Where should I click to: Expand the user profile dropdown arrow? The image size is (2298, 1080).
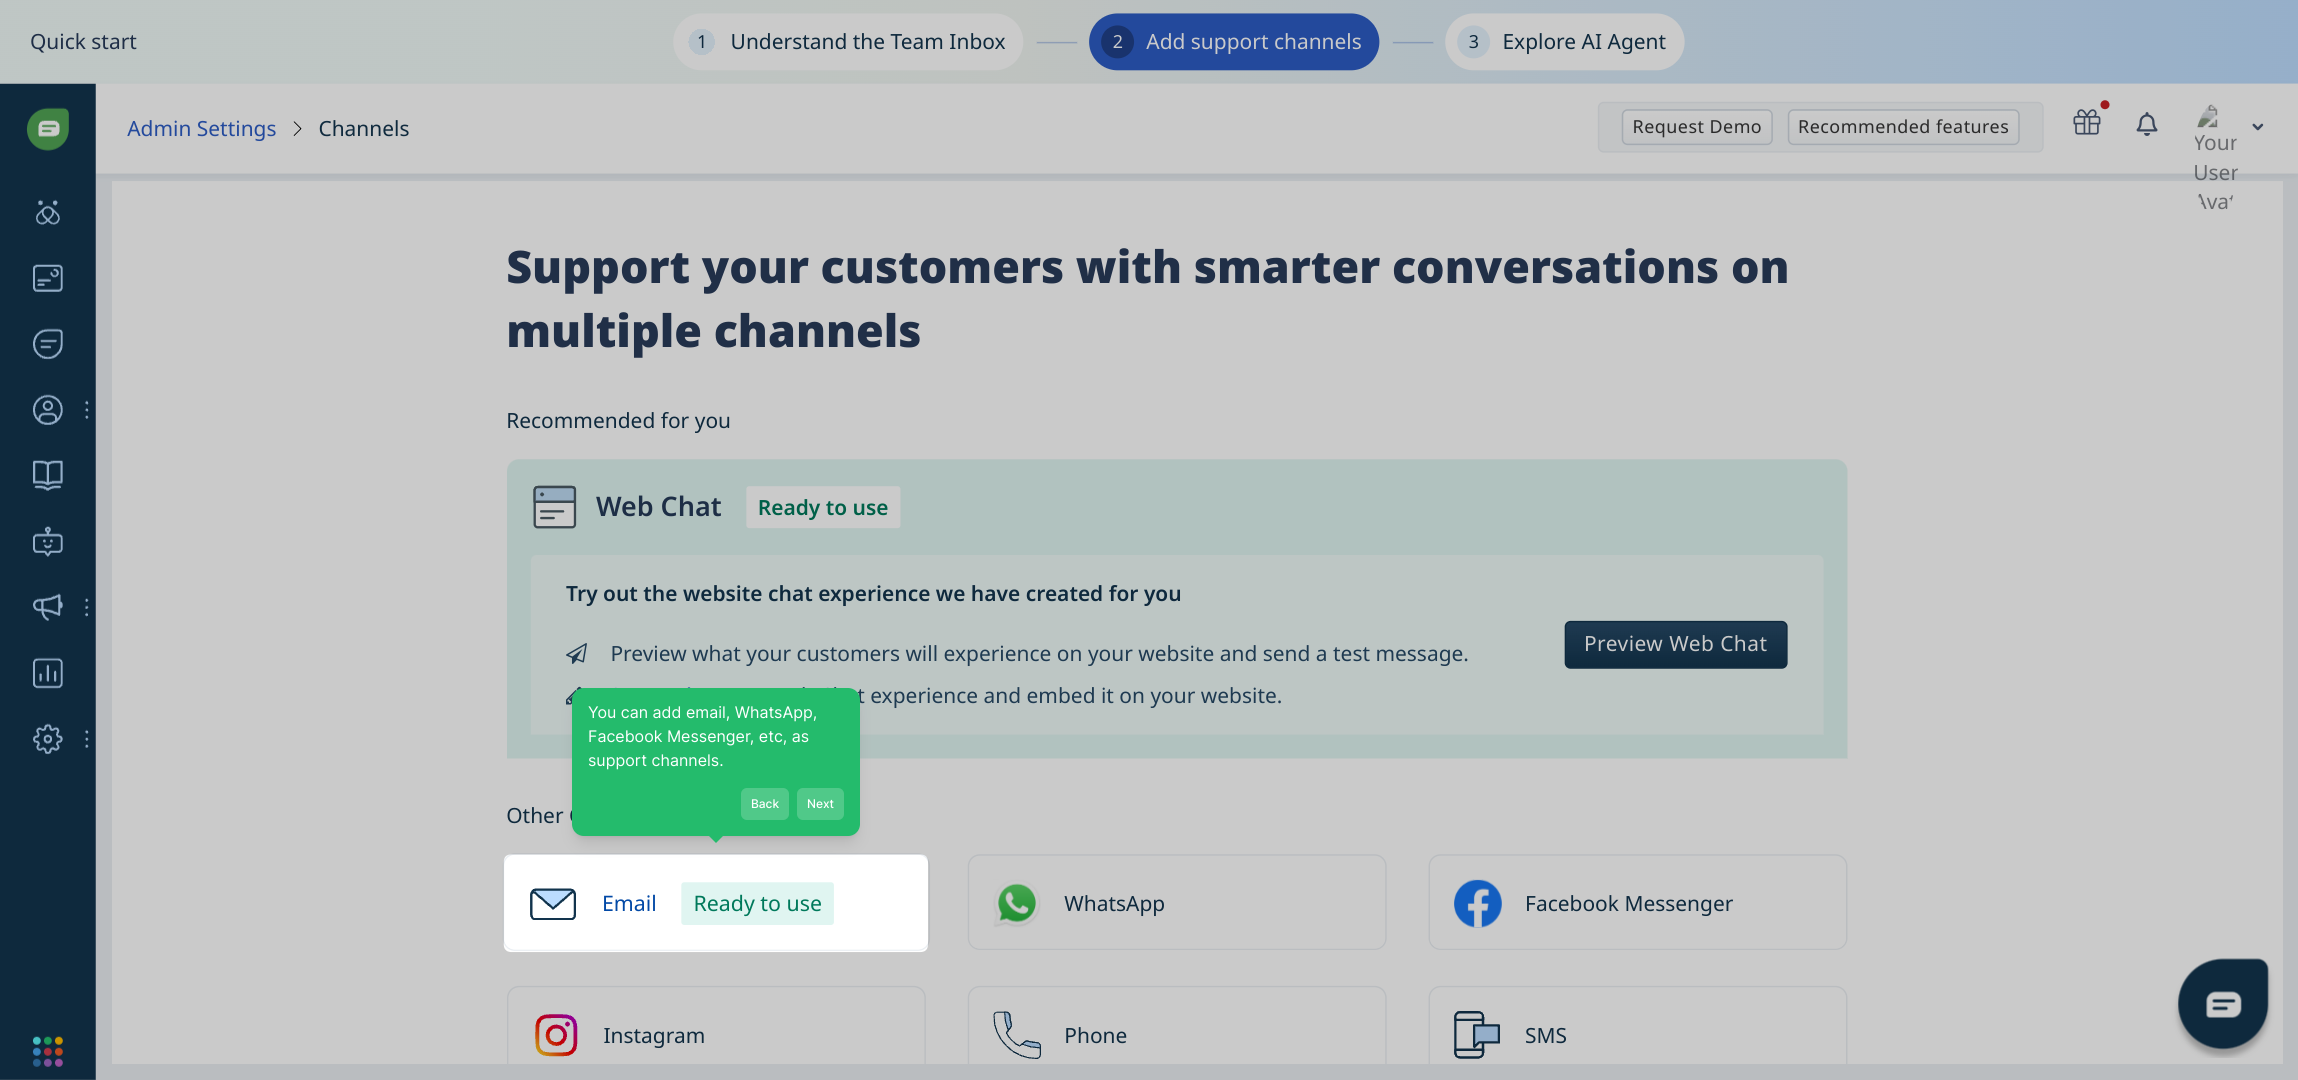2257,127
